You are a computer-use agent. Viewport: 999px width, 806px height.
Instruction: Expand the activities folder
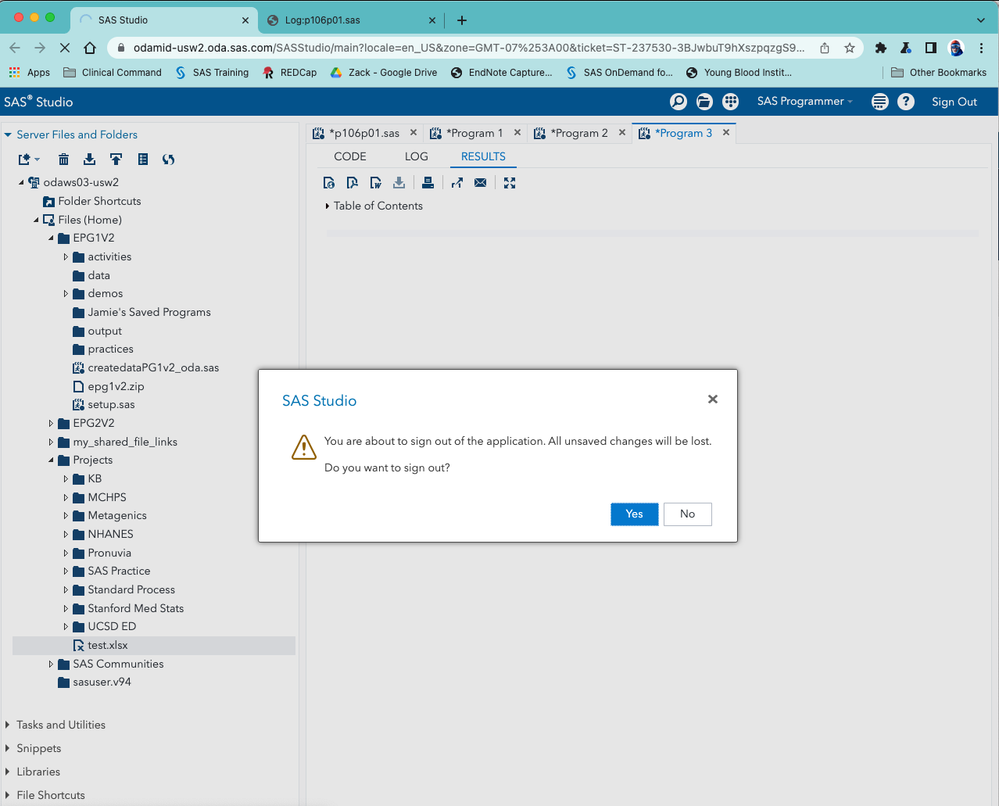(66, 257)
